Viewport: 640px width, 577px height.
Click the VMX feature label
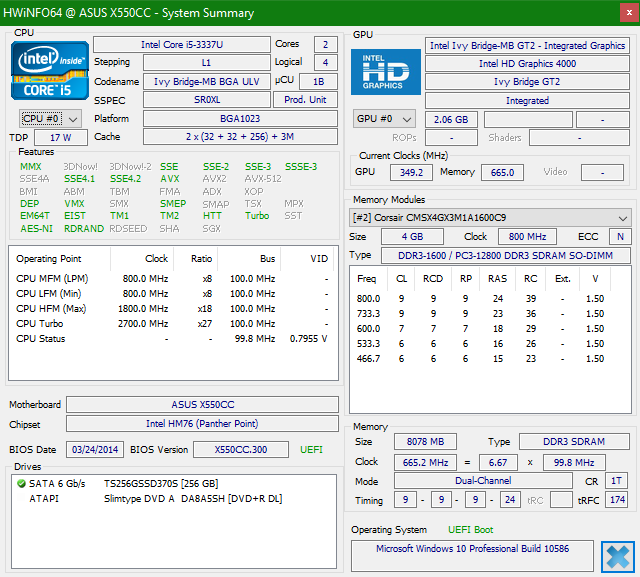tap(74, 204)
